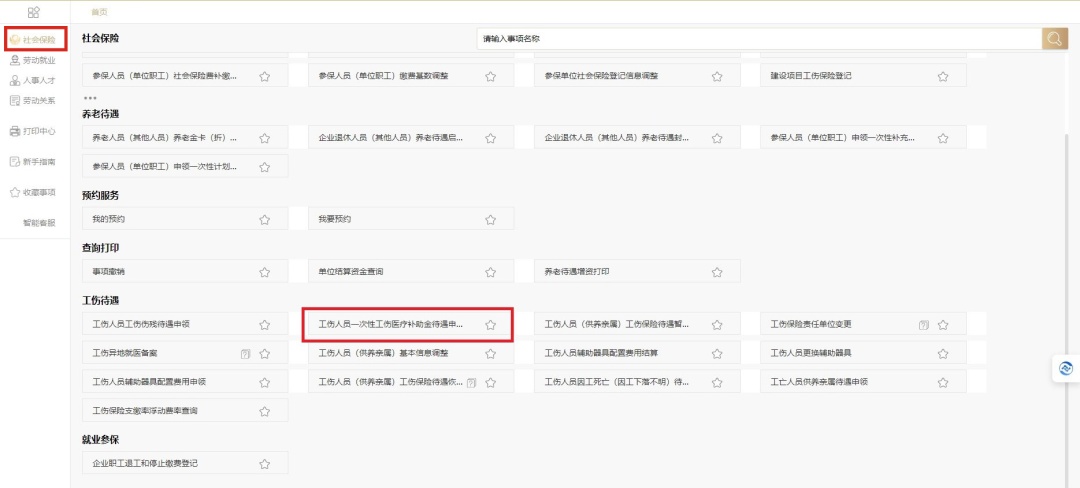Screen dimensions: 1080x488
Task: Star the 单位结算资金查询 item
Action: point(490,272)
